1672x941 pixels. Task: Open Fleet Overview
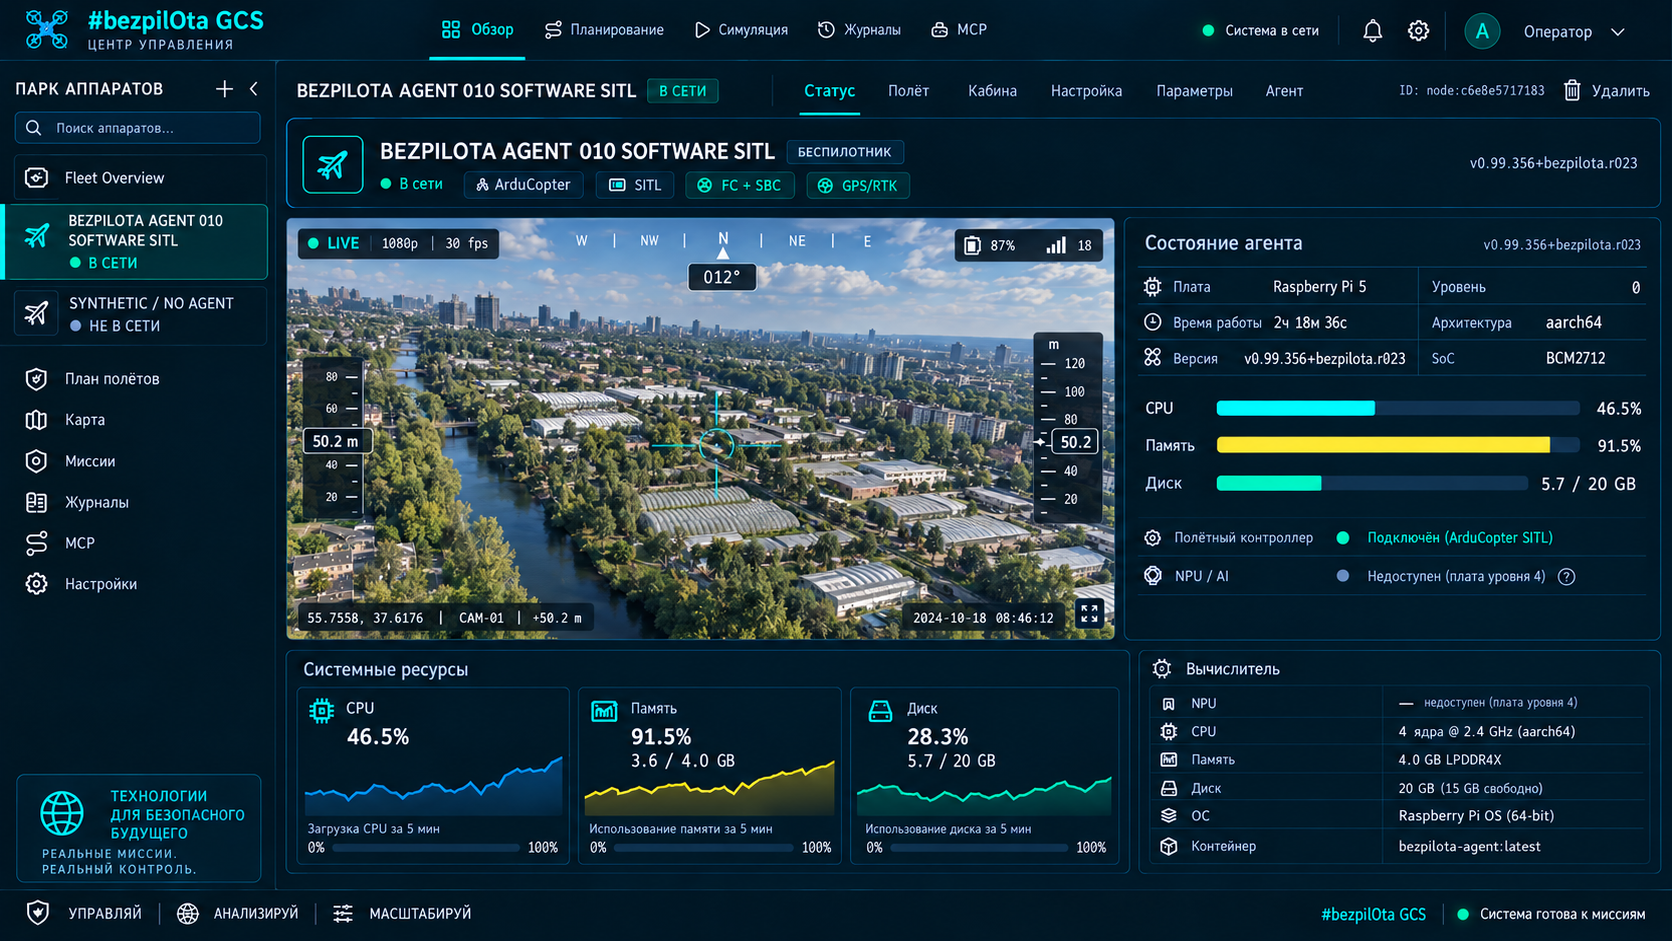click(140, 178)
